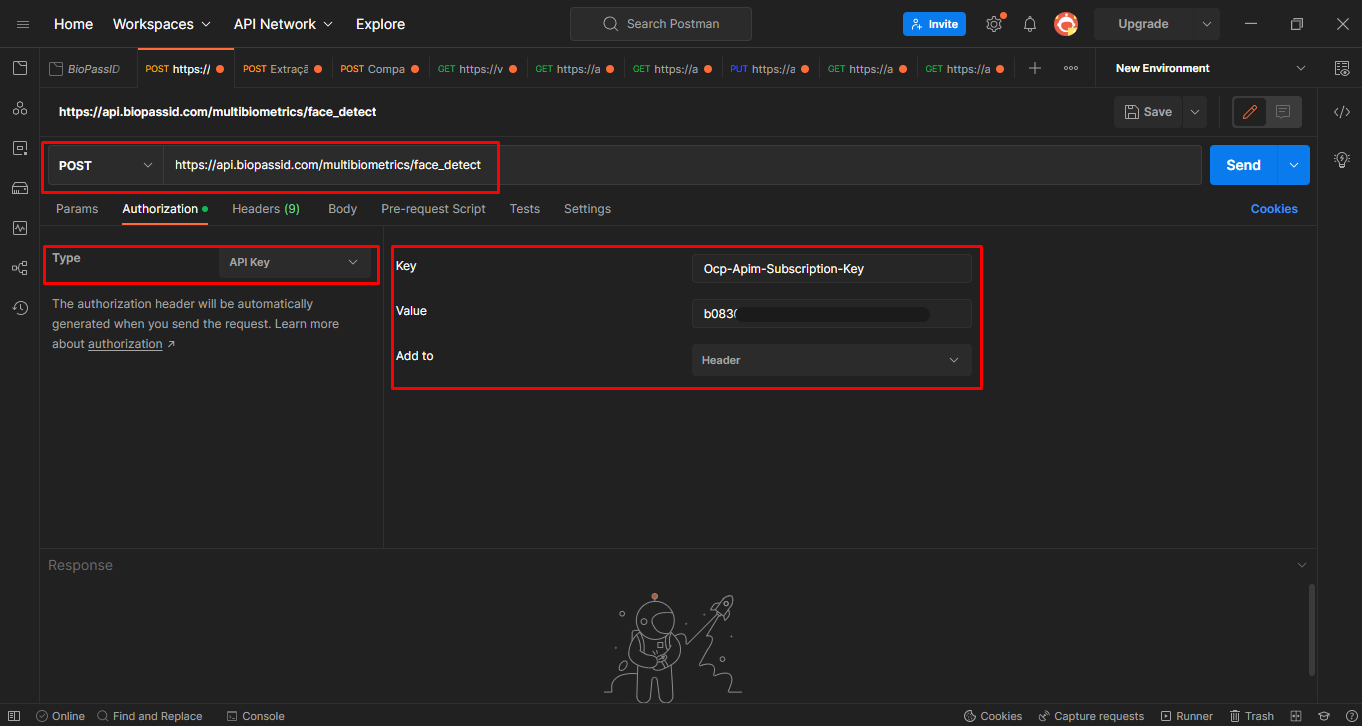1362x726 pixels.
Task: Open the hamburger main menu
Action: click(23, 24)
